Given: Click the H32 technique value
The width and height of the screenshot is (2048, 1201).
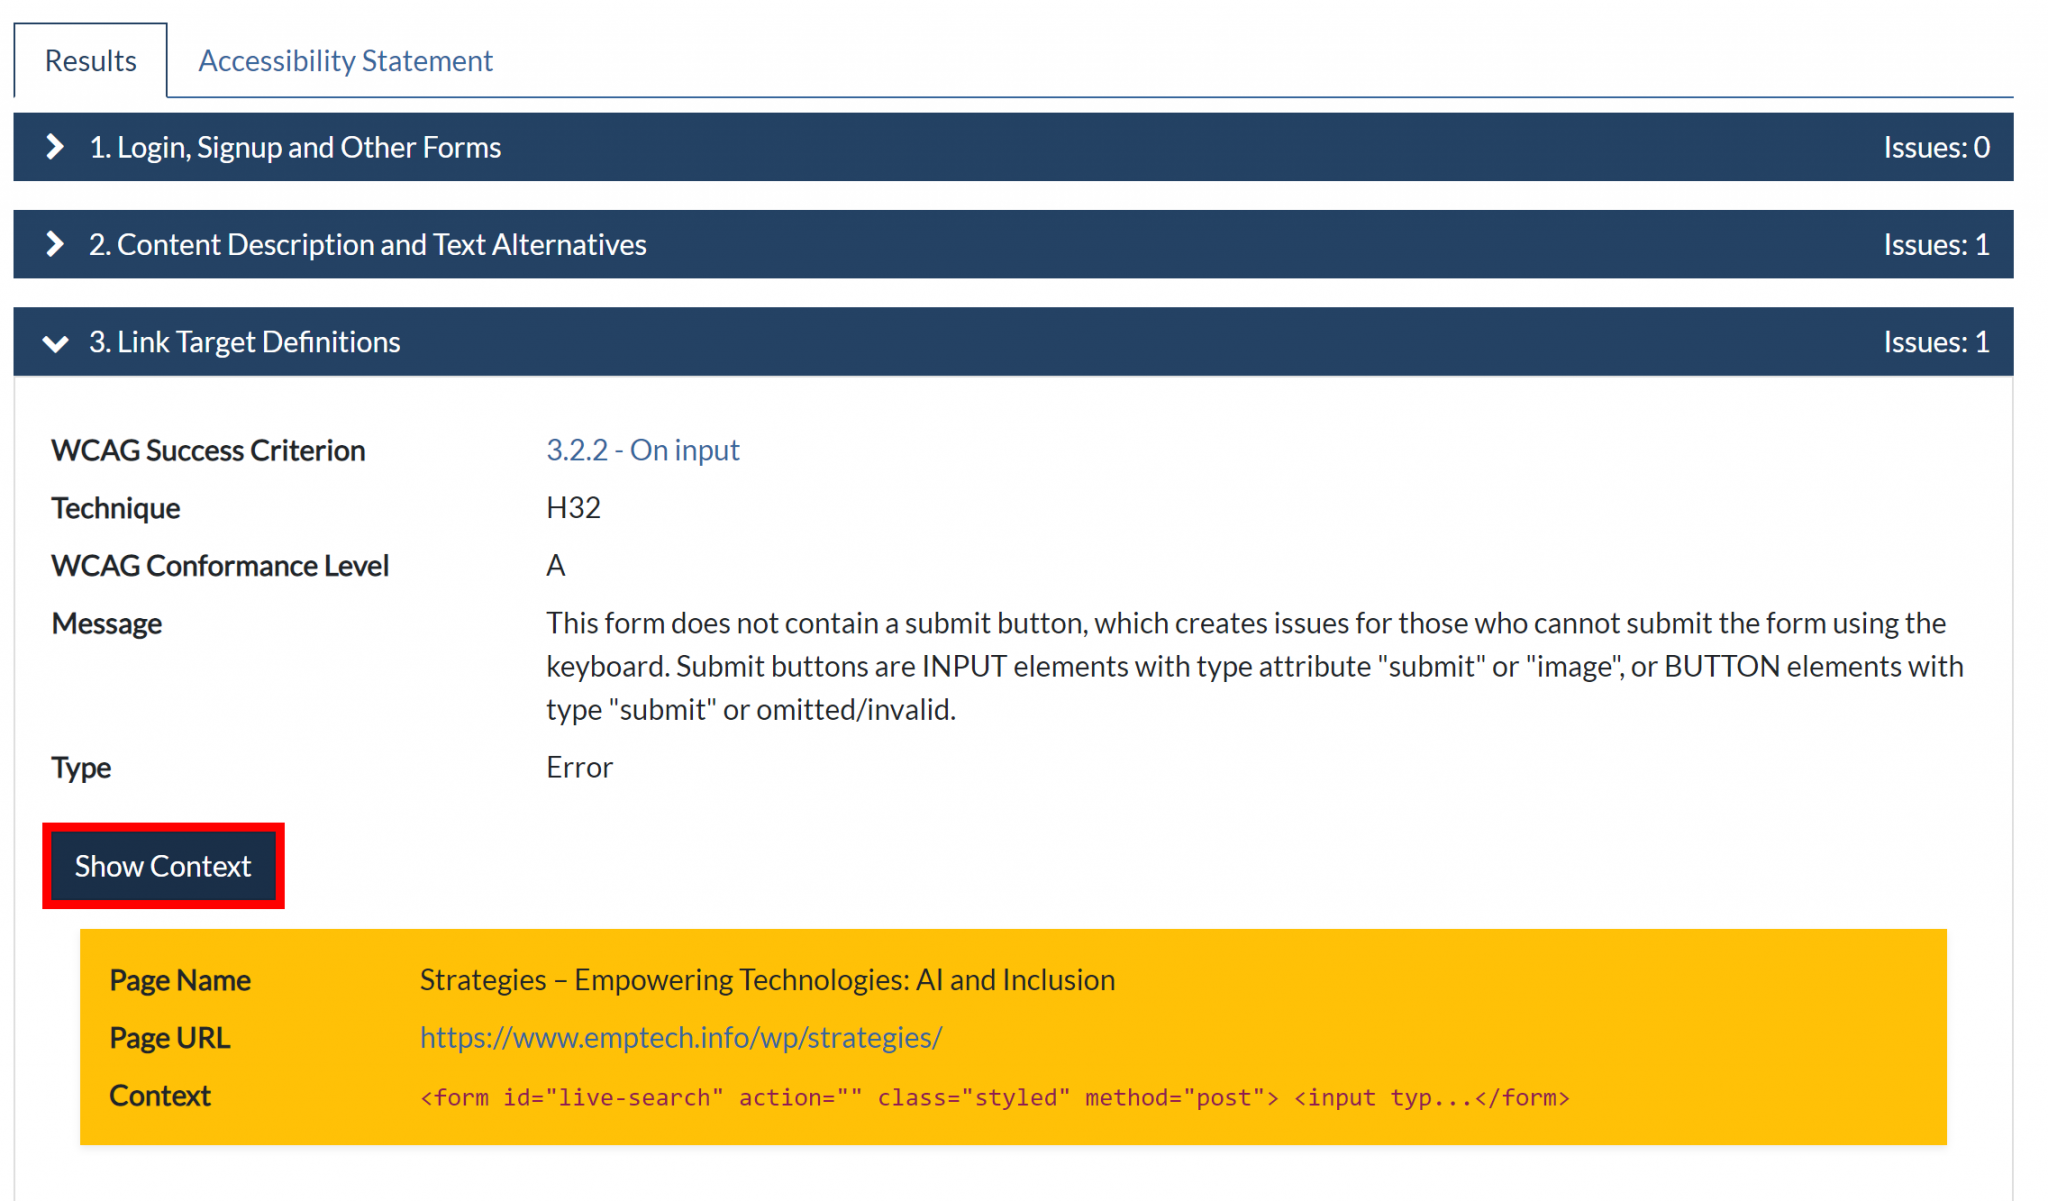Looking at the screenshot, I should [573, 508].
